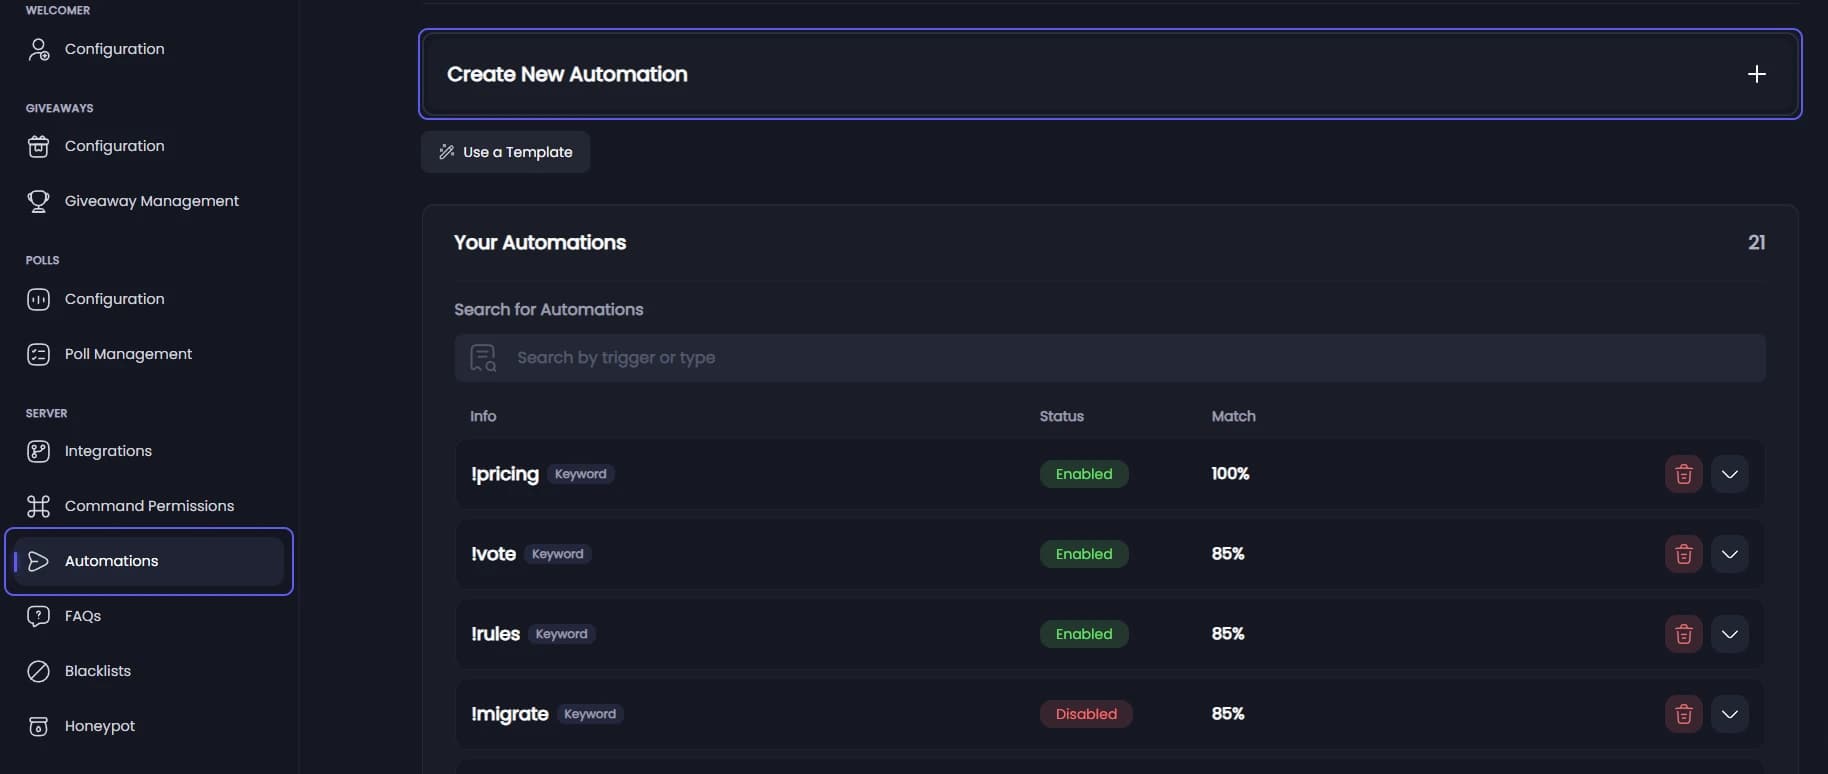
Task: Click the Status column header
Action: (x=1061, y=416)
